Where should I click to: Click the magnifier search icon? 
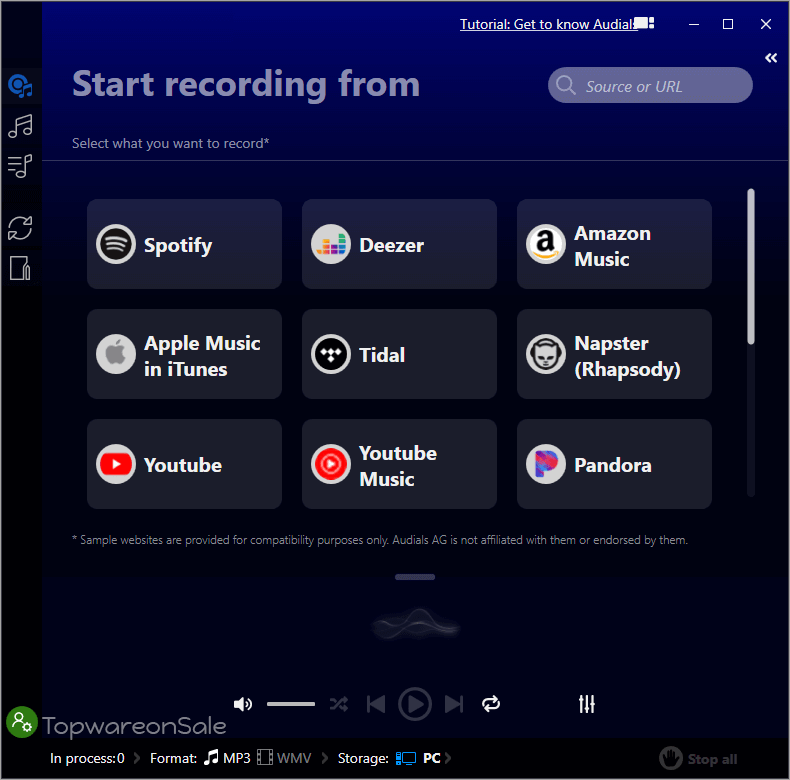(565, 85)
